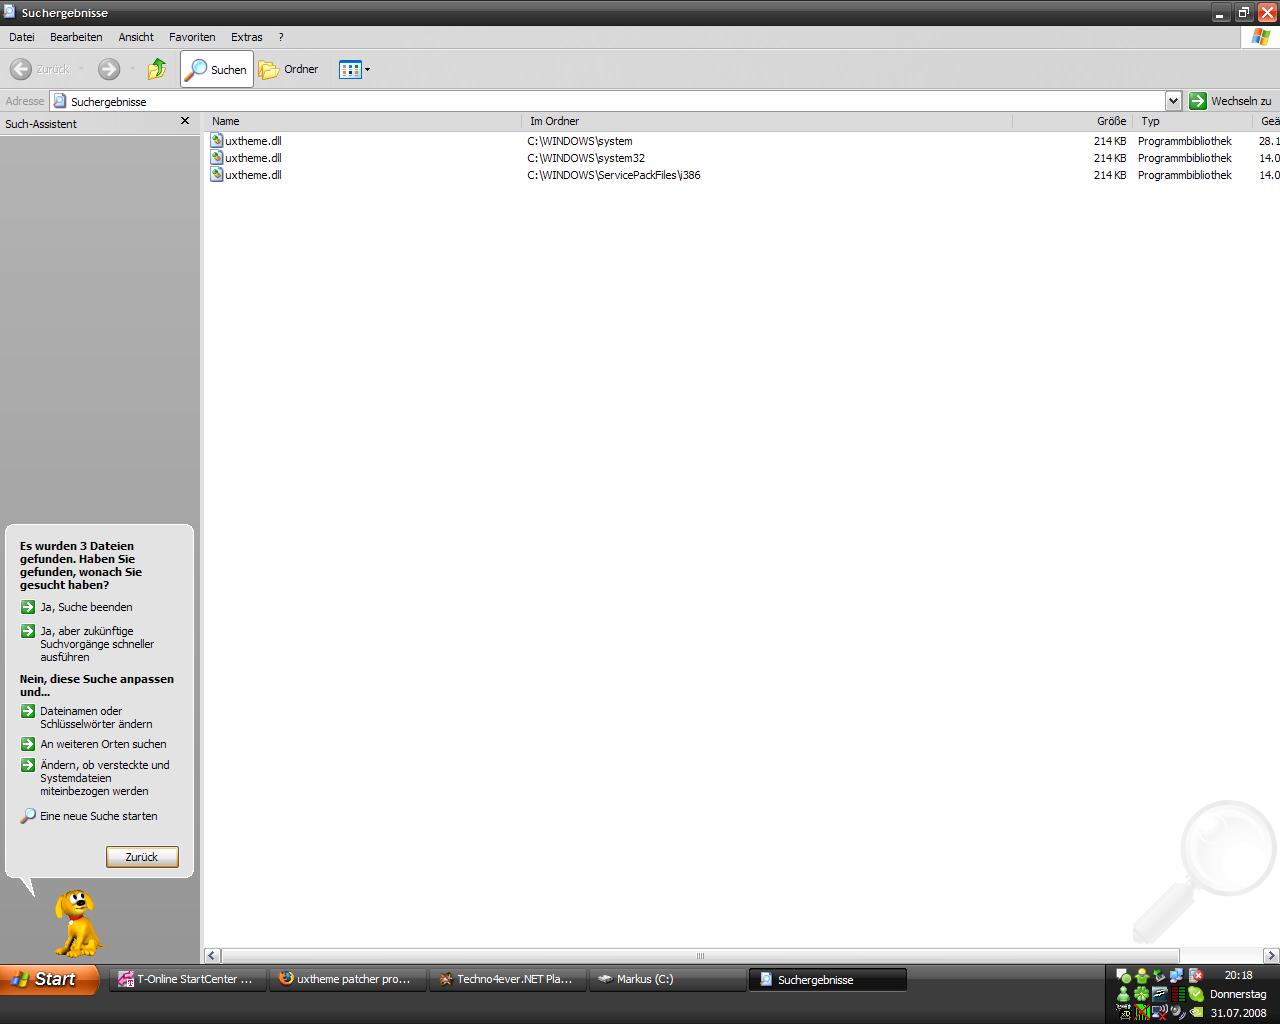Switch to the Firefox uxtheme patcher taskbar item
Screen dimensions: 1280x1024
346,979
